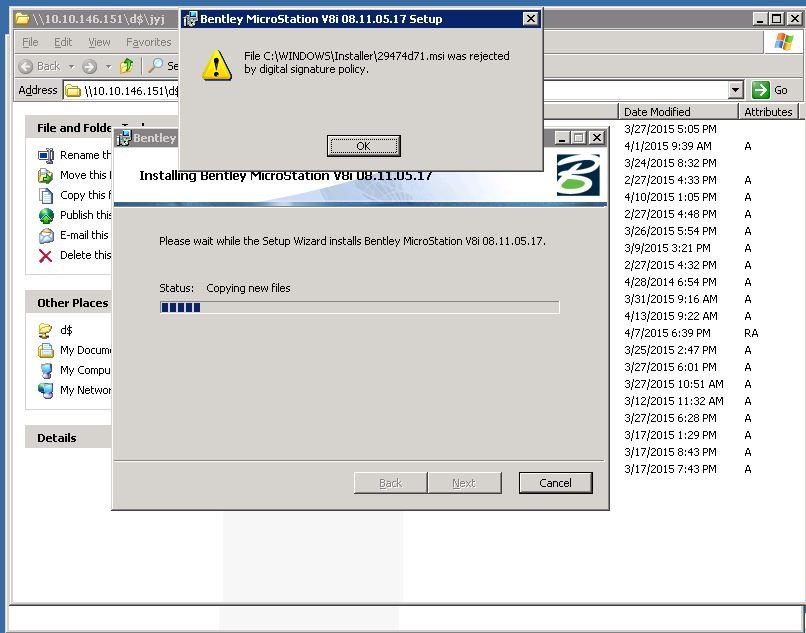Click the folder icon in Explorer title bar
This screenshot has width=806, height=633.
pyautogui.click(x=22, y=19)
